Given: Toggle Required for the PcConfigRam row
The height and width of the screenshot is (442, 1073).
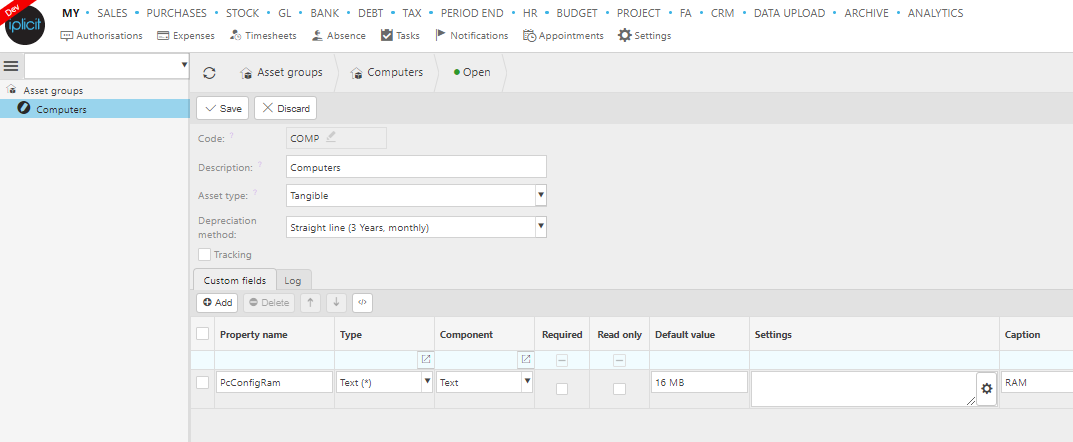Looking at the screenshot, I should point(562,389).
